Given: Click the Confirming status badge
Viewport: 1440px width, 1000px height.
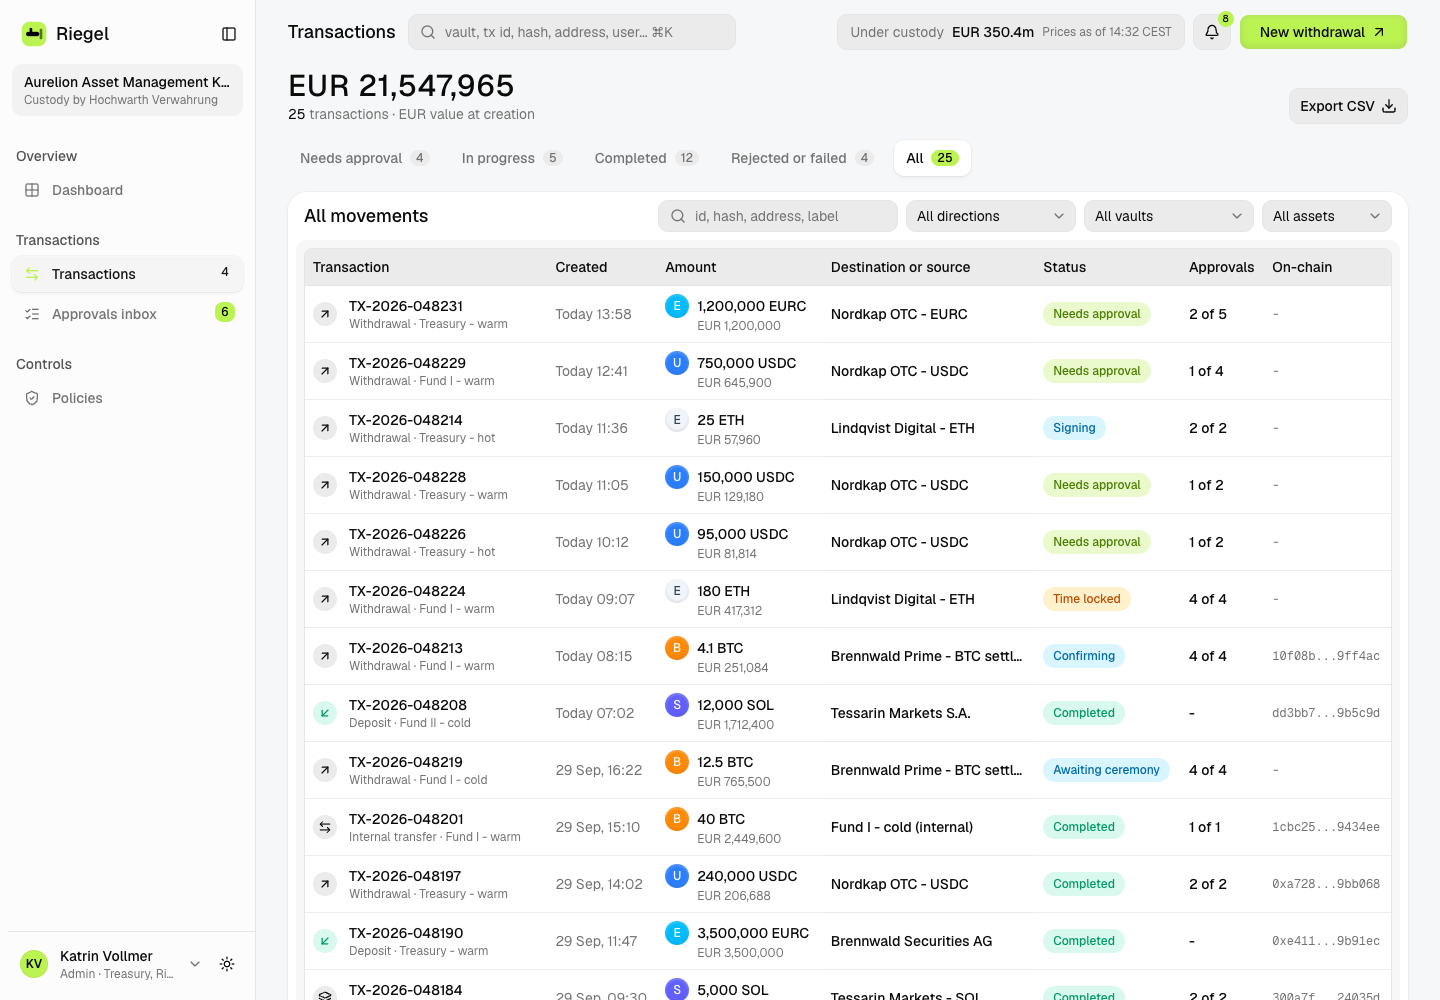Looking at the screenshot, I should point(1084,656).
